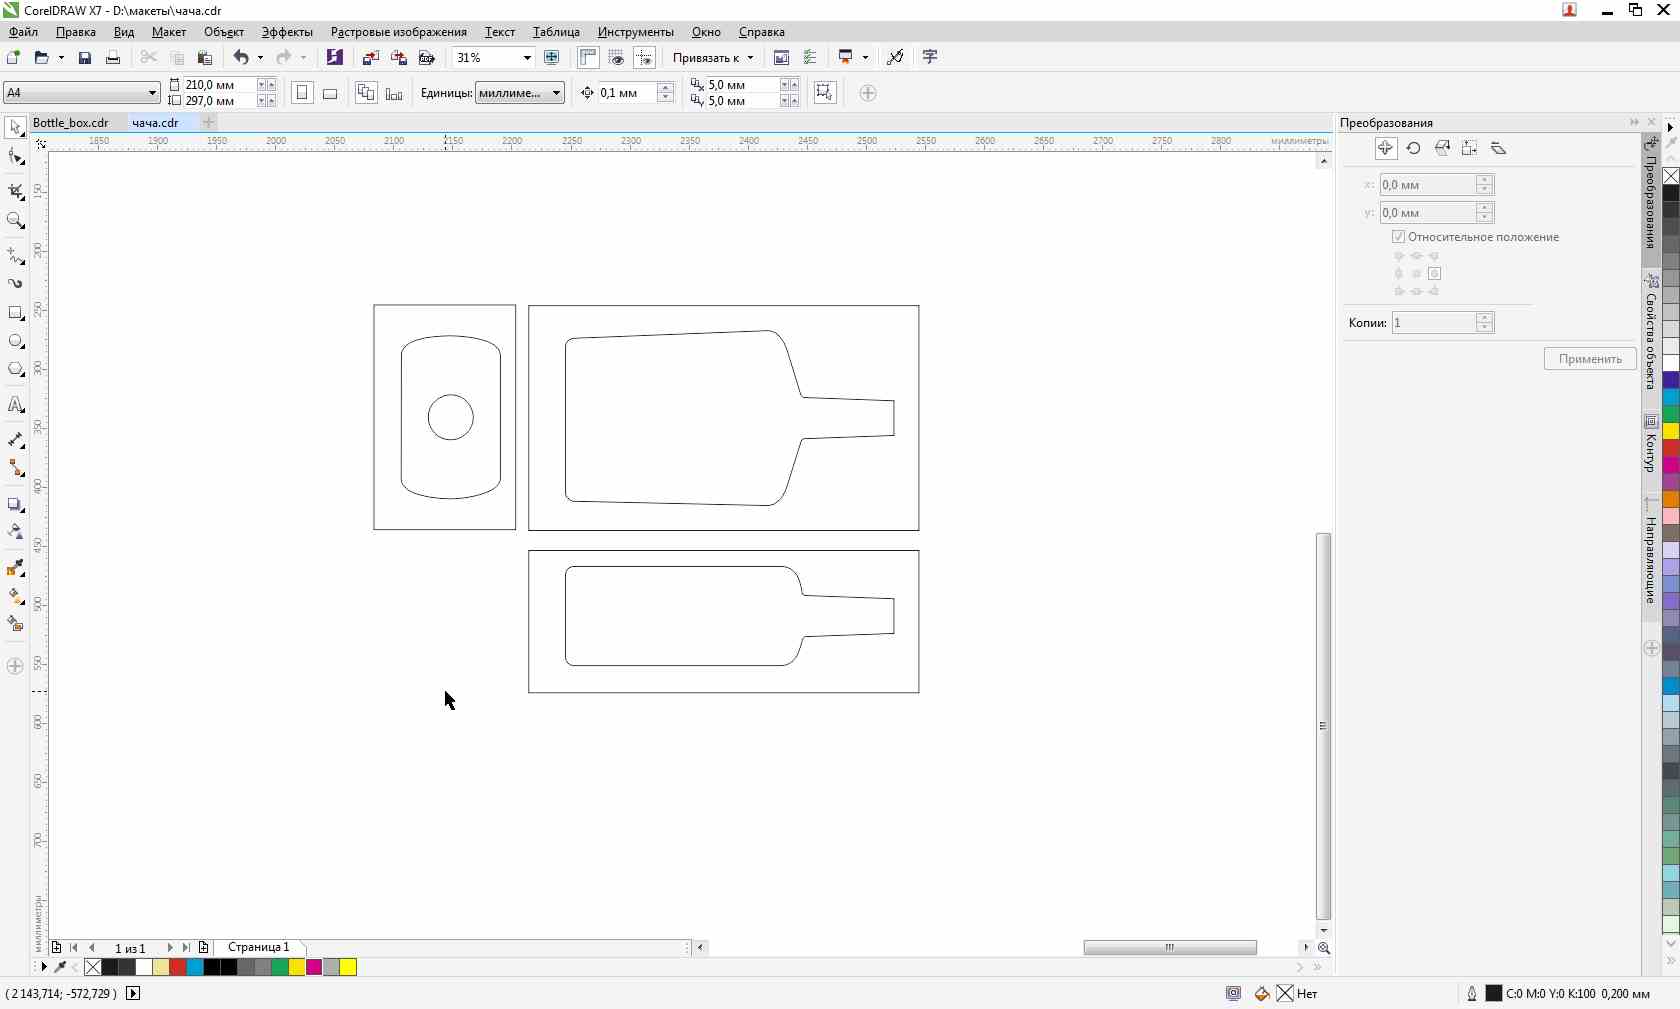The height and width of the screenshot is (1009, 1680).
Task: Set page orientation to Portrait
Action: pyautogui.click(x=302, y=93)
